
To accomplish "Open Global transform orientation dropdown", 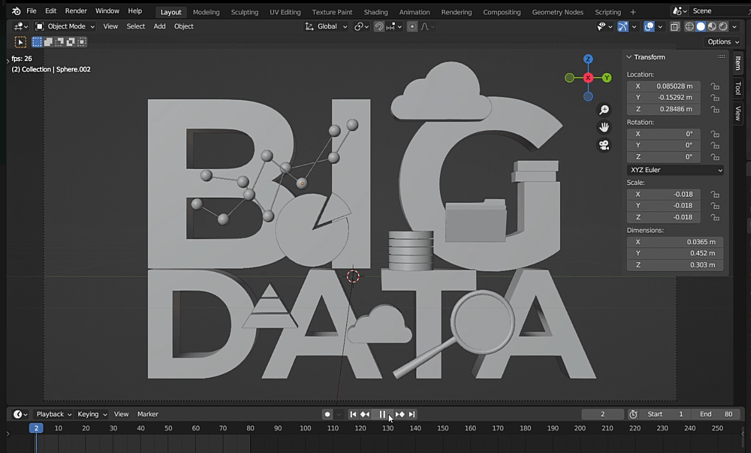I will pos(326,26).
